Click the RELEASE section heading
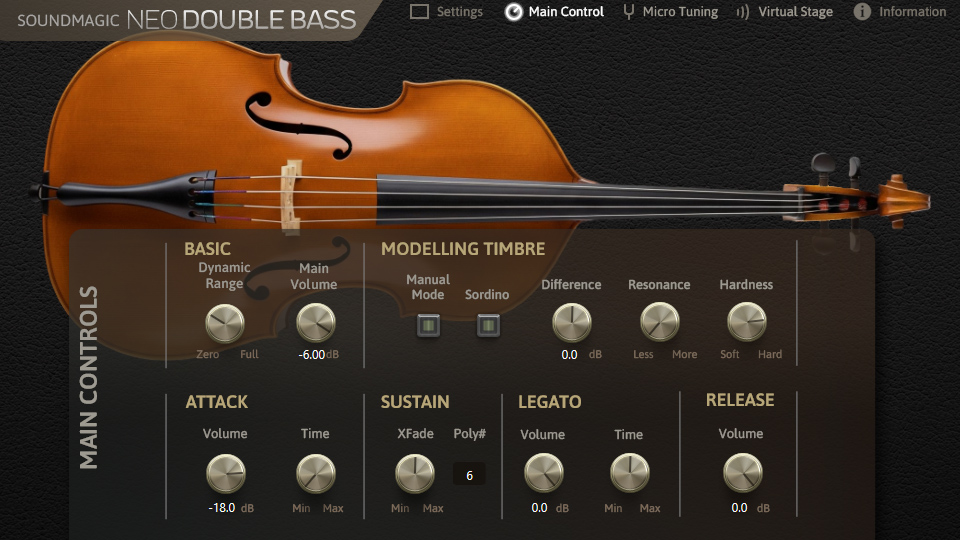The height and width of the screenshot is (540, 960). point(740,400)
